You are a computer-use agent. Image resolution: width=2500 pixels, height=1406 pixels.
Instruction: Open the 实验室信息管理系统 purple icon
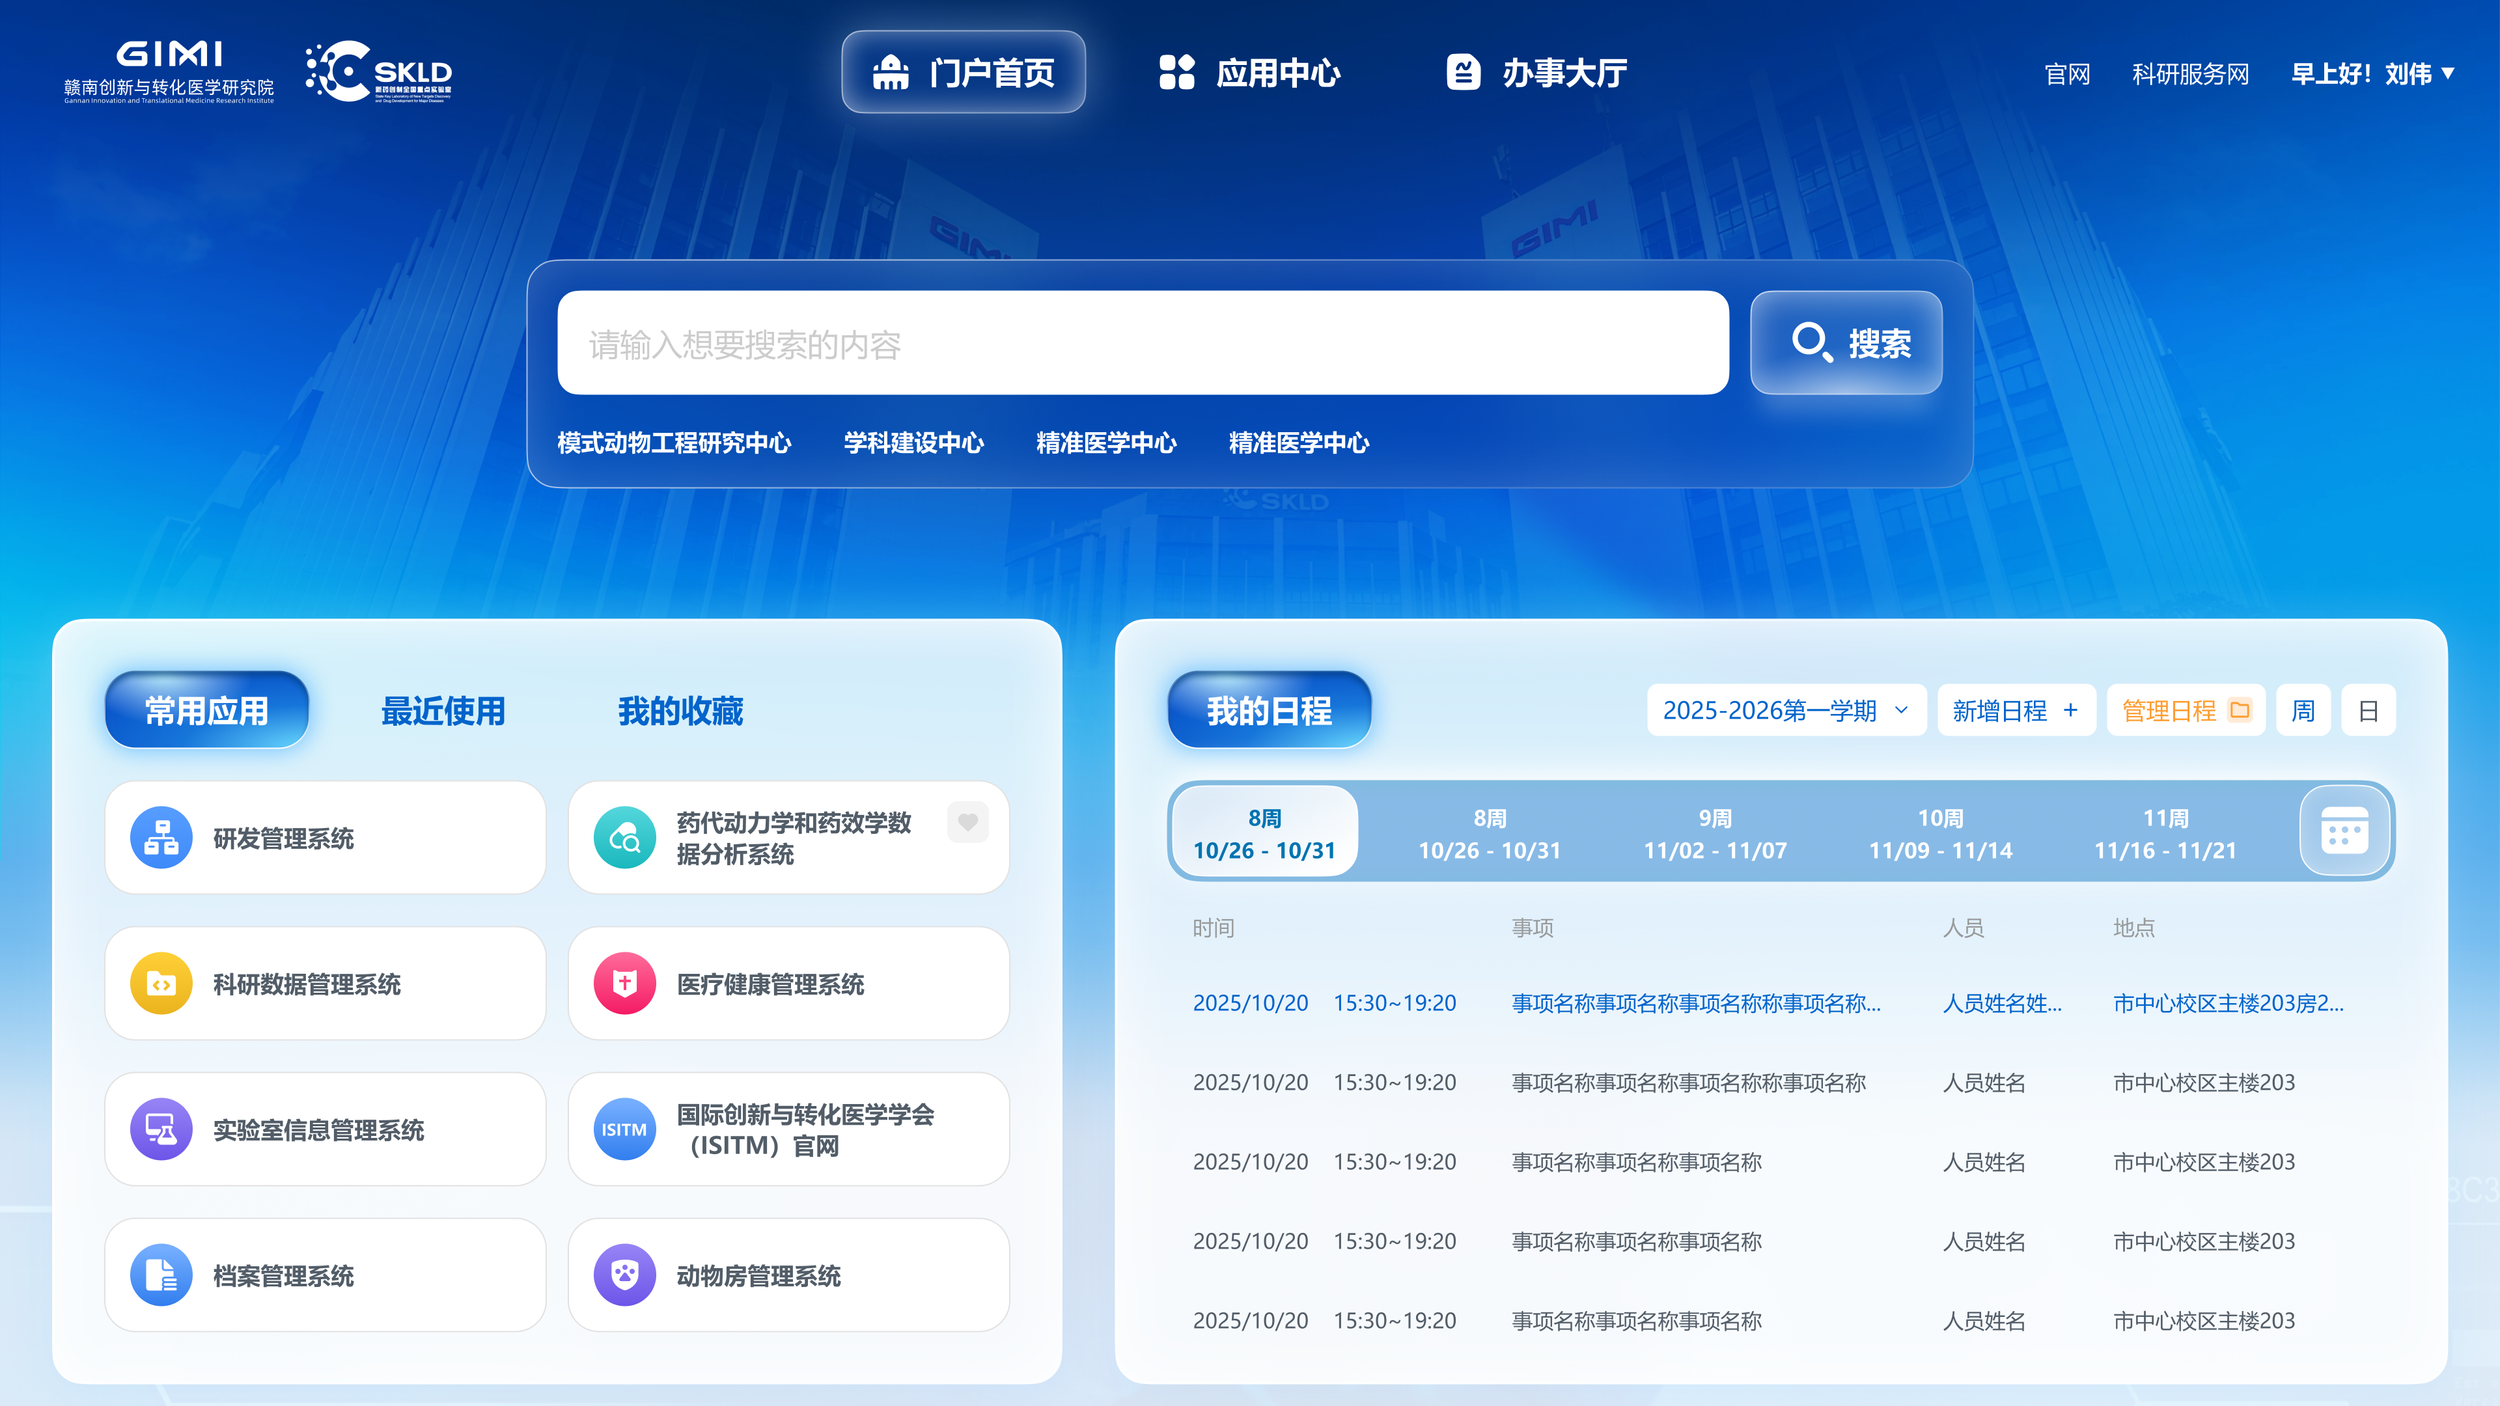tap(161, 1129)
